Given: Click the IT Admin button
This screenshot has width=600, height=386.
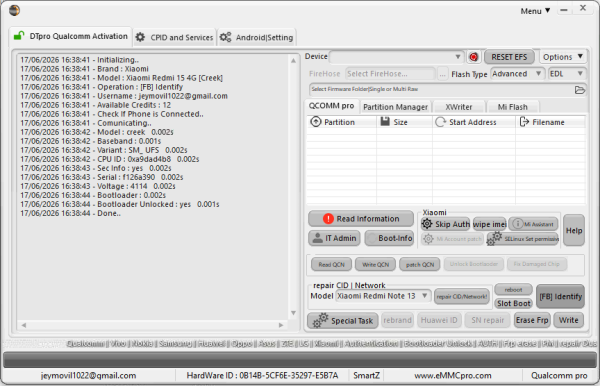Looking at the screenshot, I should point(334,238).
